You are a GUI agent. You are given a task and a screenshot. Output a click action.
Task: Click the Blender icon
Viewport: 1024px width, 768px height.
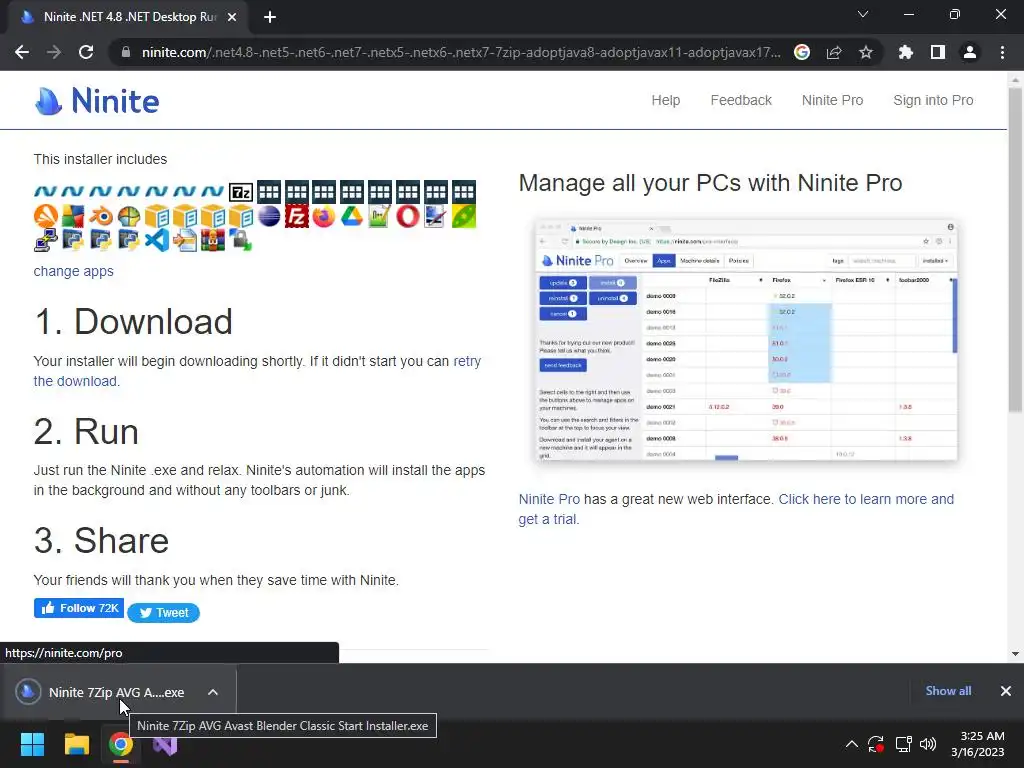(101, 216)
